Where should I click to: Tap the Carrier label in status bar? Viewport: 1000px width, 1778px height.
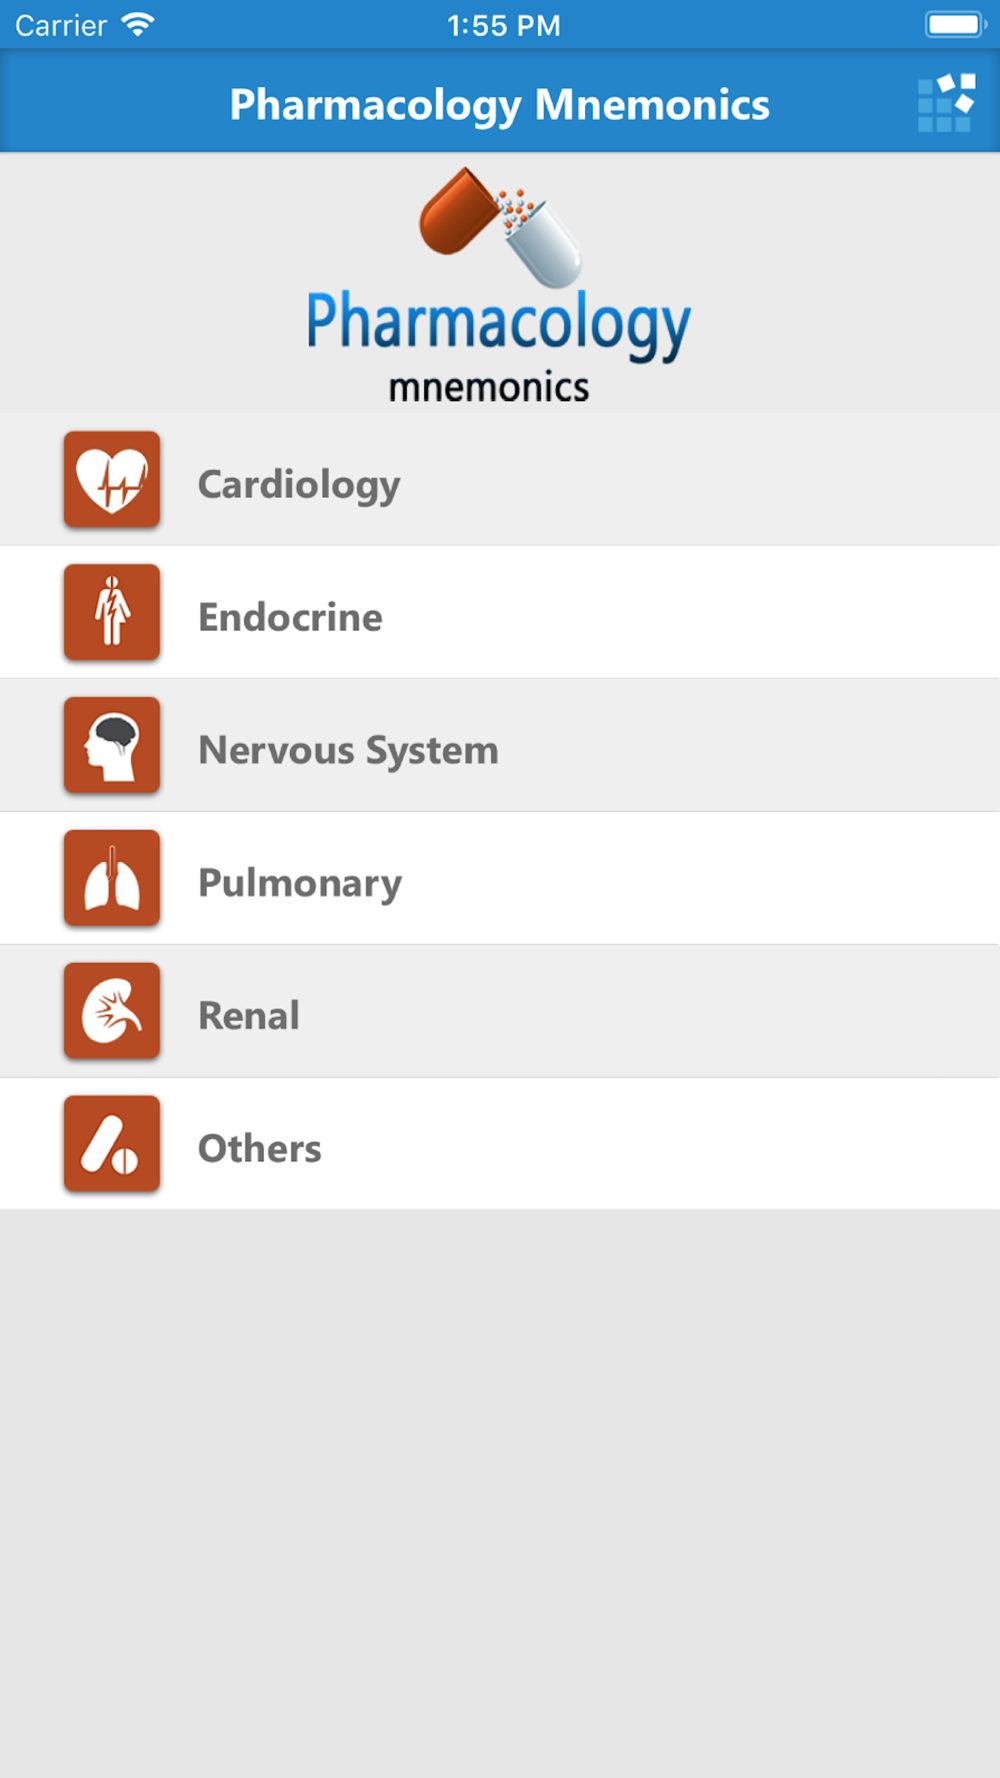61,25
